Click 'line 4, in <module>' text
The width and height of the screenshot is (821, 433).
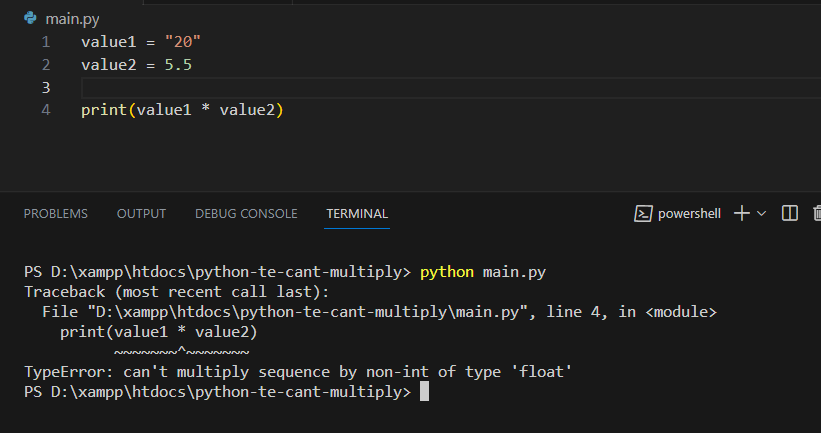pos(631,312)
